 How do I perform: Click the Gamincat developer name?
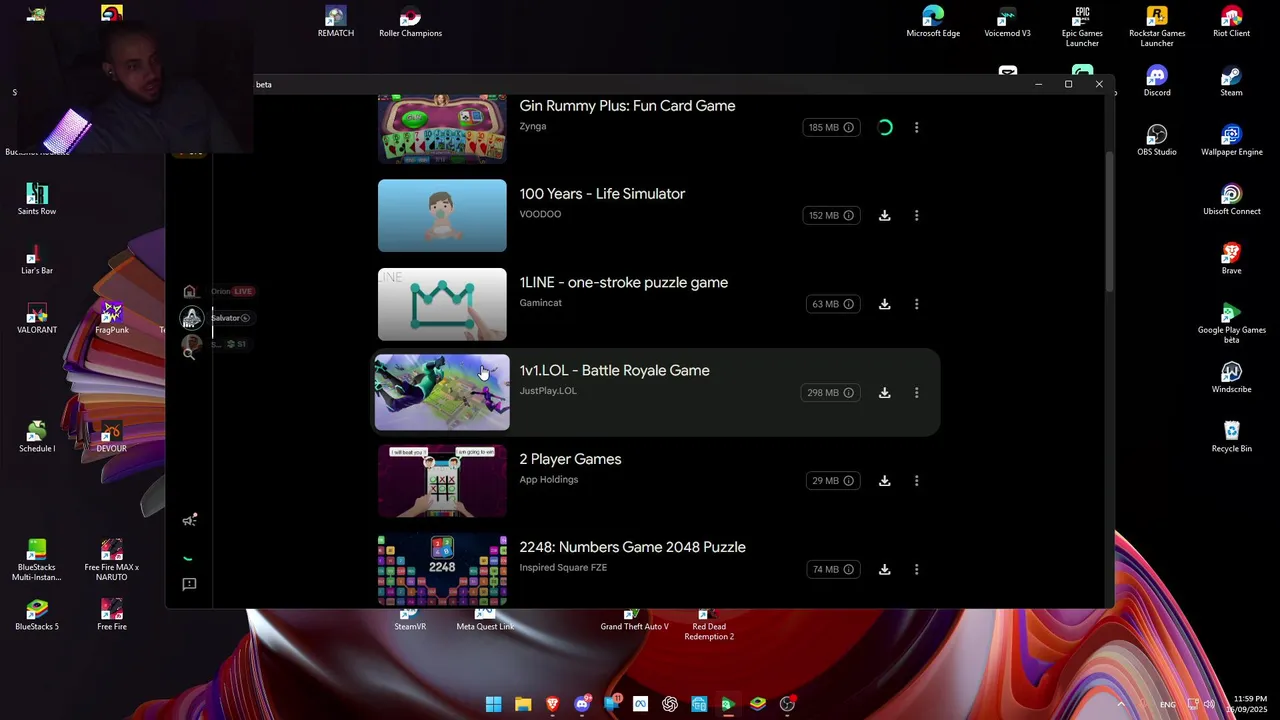point(540,303)
